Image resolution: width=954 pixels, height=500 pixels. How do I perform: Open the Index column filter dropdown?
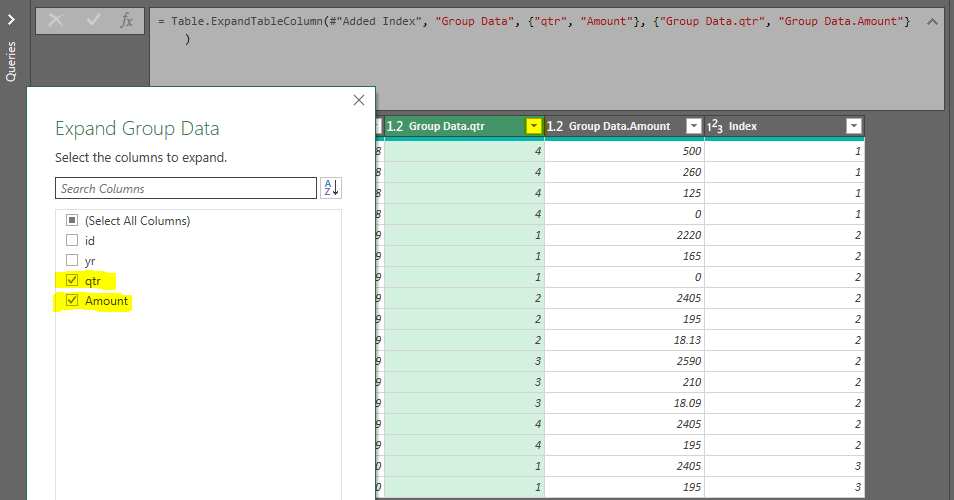click(854, 126)
